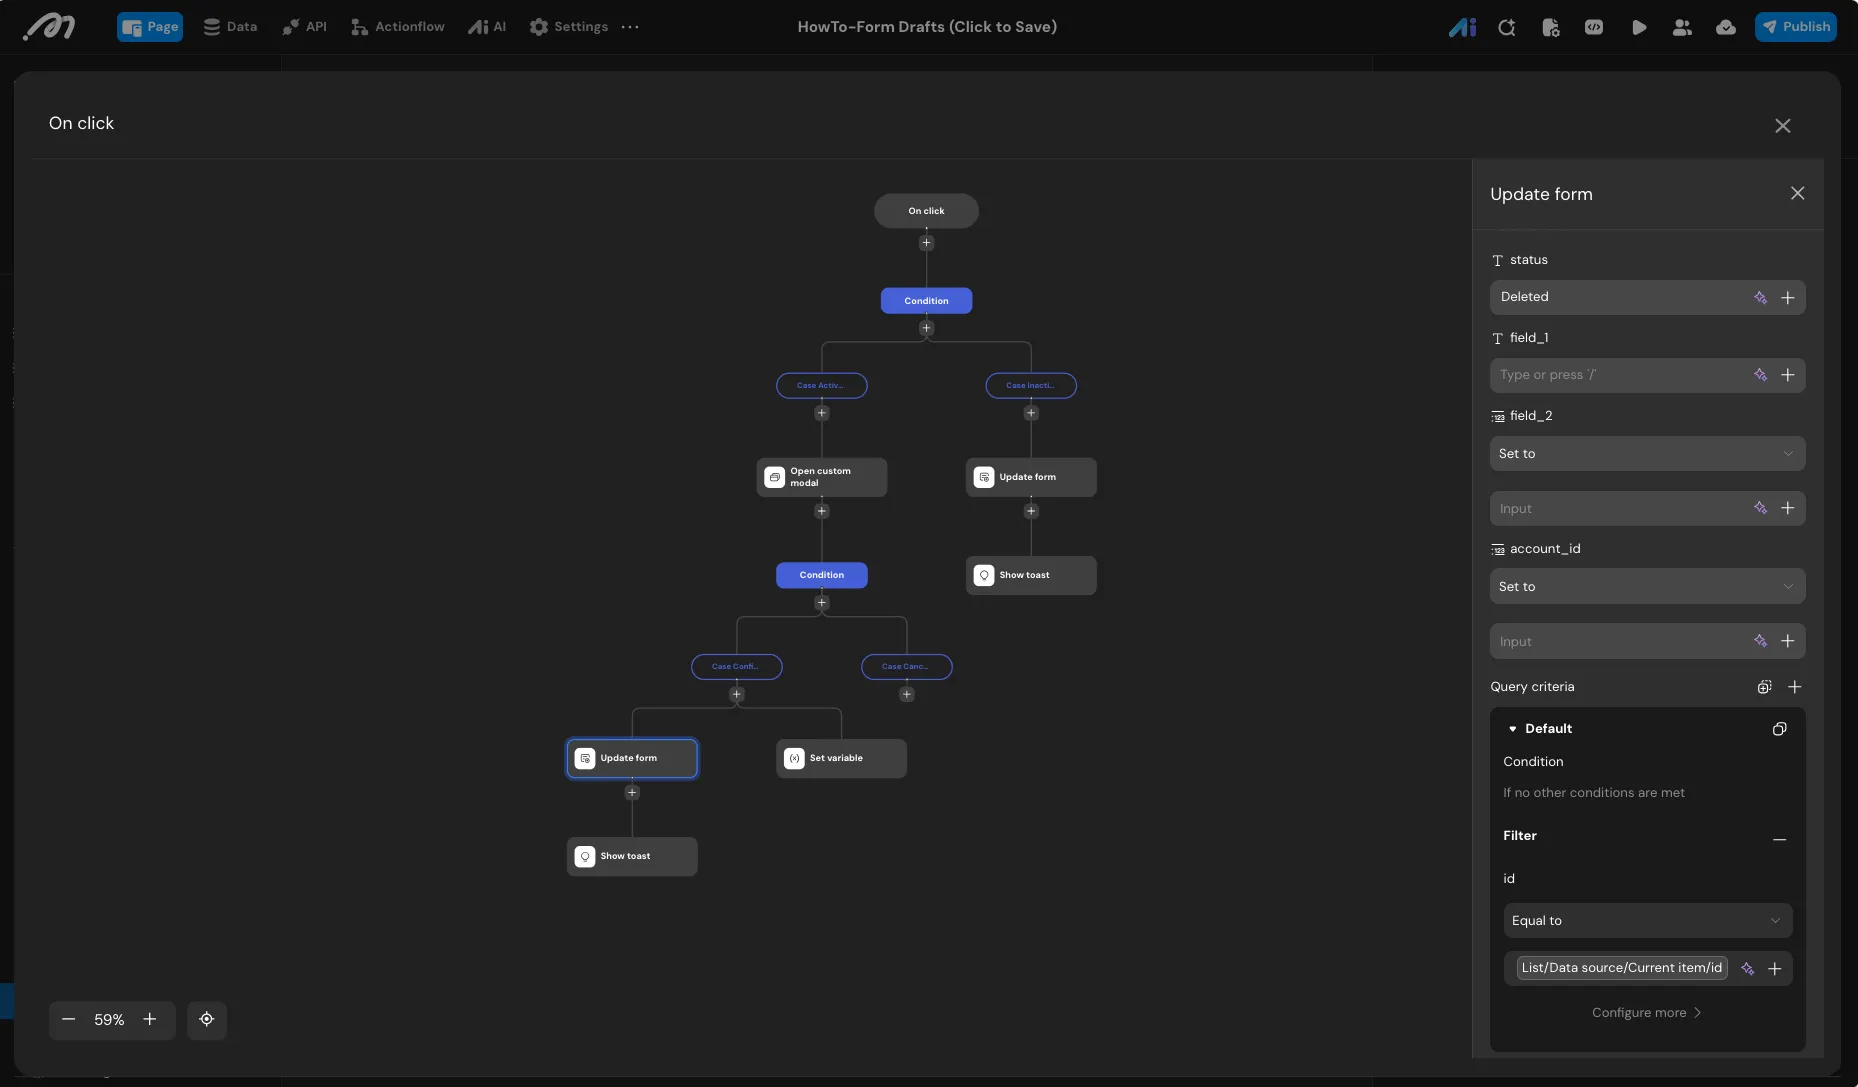The image size is (1858, 1087).
Task: Select the Case Inacti... branch node
Action: click(1031, 385)
